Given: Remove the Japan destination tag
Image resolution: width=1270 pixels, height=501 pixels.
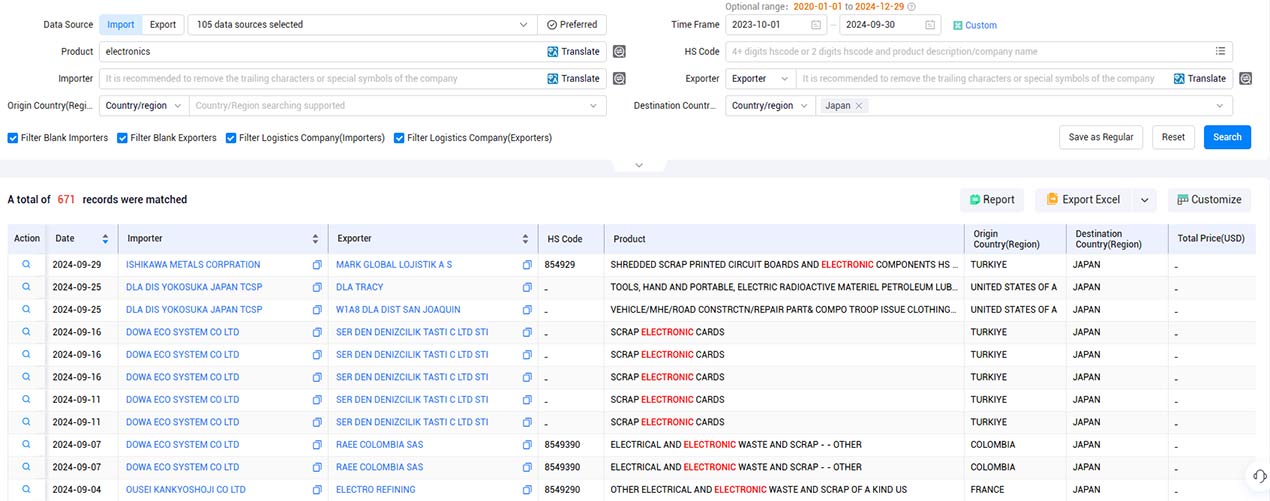Looking at the screenshot, I should pyautogui.click(x=859, y=106).
